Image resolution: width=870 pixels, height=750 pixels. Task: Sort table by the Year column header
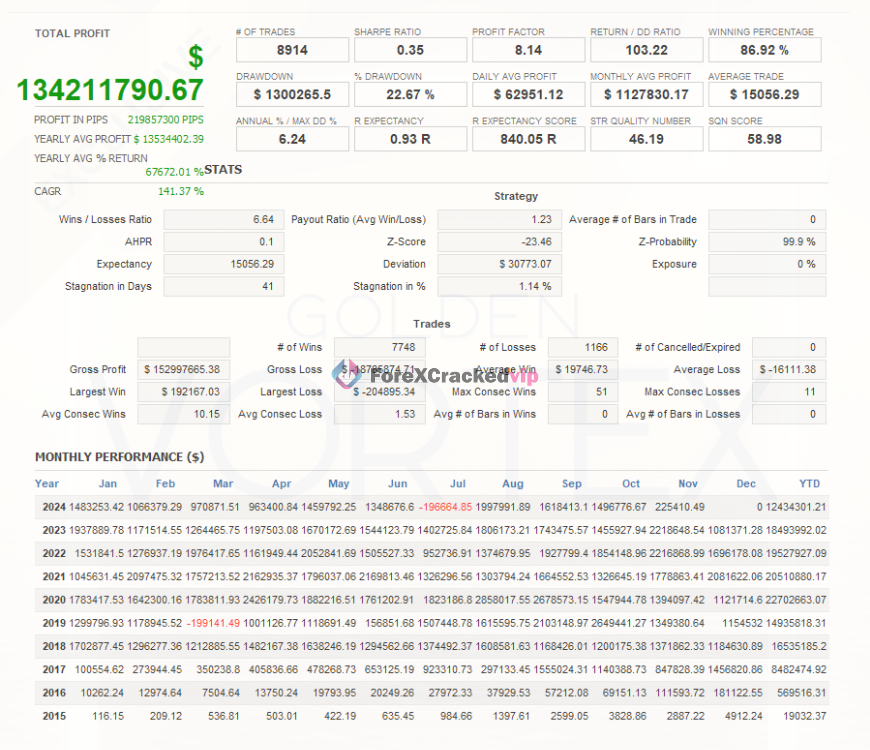click(x=46, y=483)
